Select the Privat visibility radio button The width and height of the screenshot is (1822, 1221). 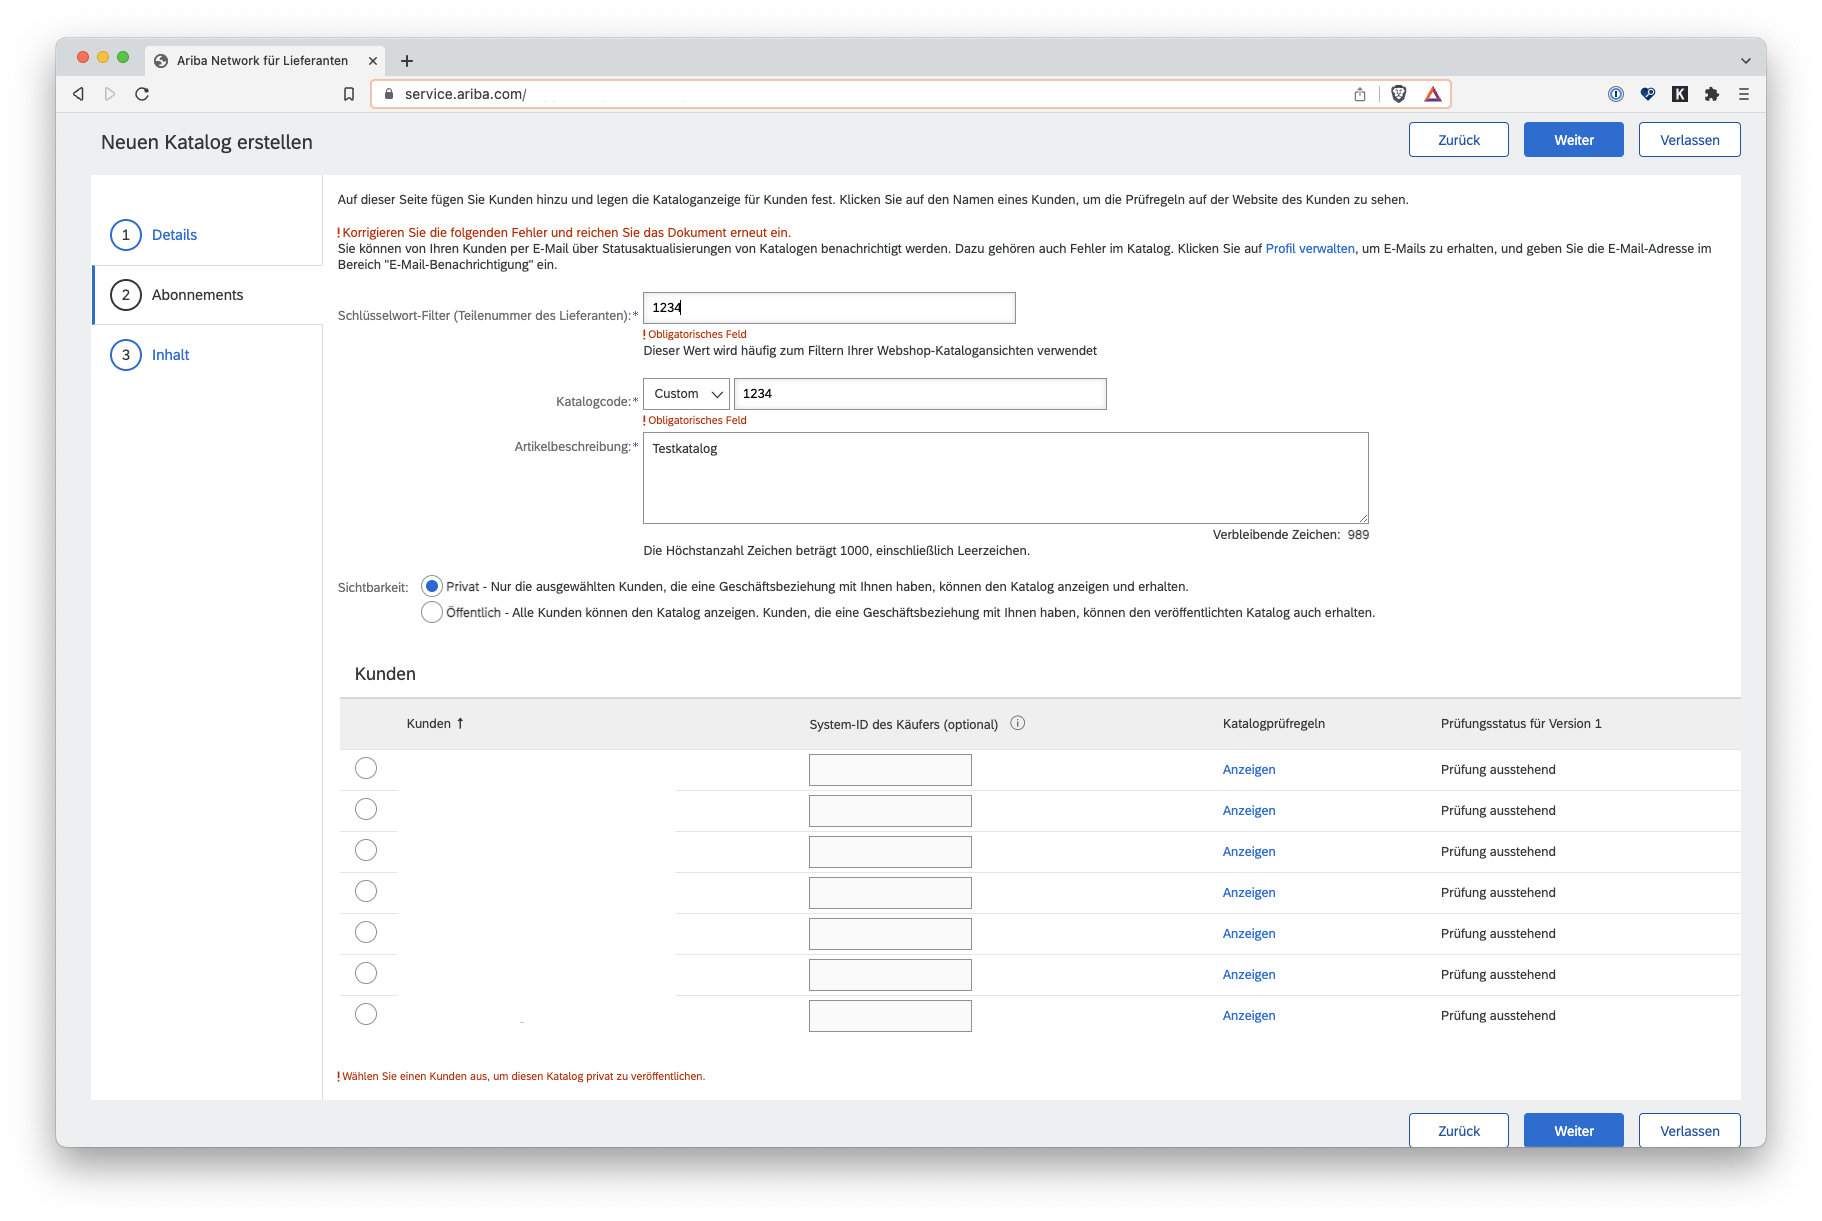click(432, 586)
